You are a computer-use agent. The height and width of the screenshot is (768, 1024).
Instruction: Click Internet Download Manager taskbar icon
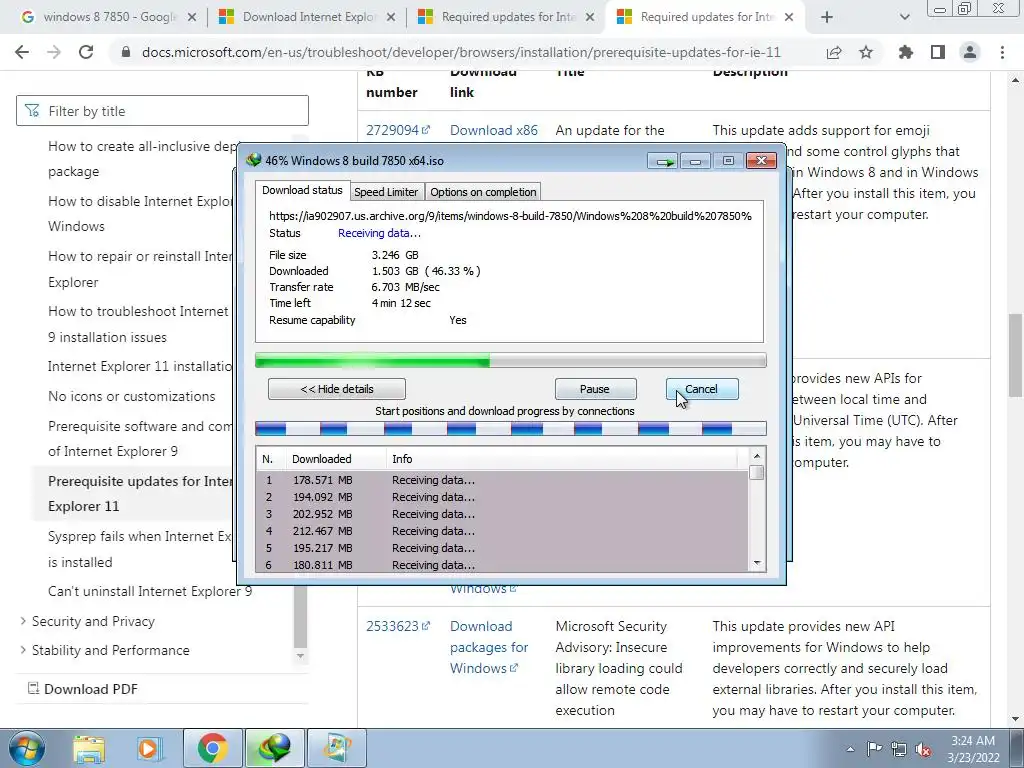pos(274,748)
